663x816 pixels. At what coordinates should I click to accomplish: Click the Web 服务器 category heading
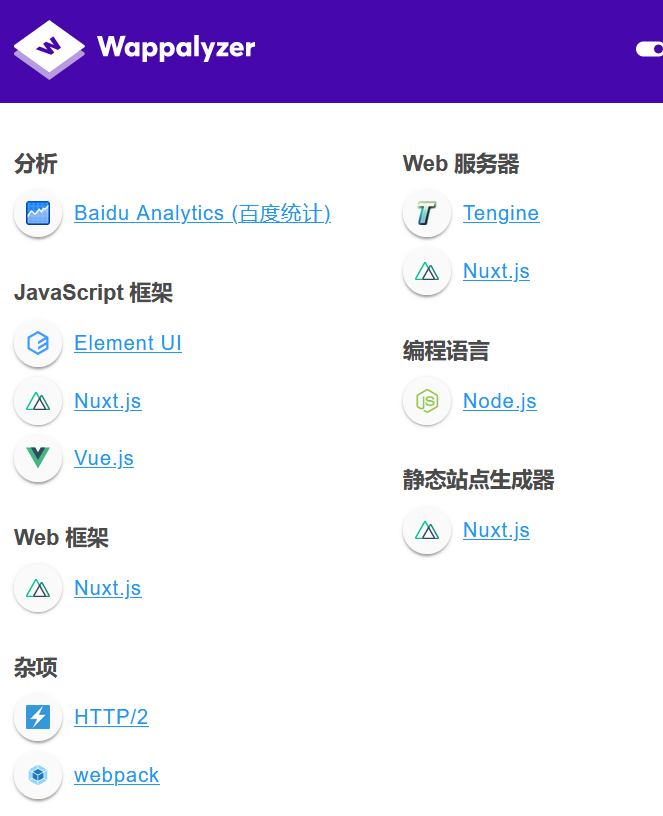461,163
